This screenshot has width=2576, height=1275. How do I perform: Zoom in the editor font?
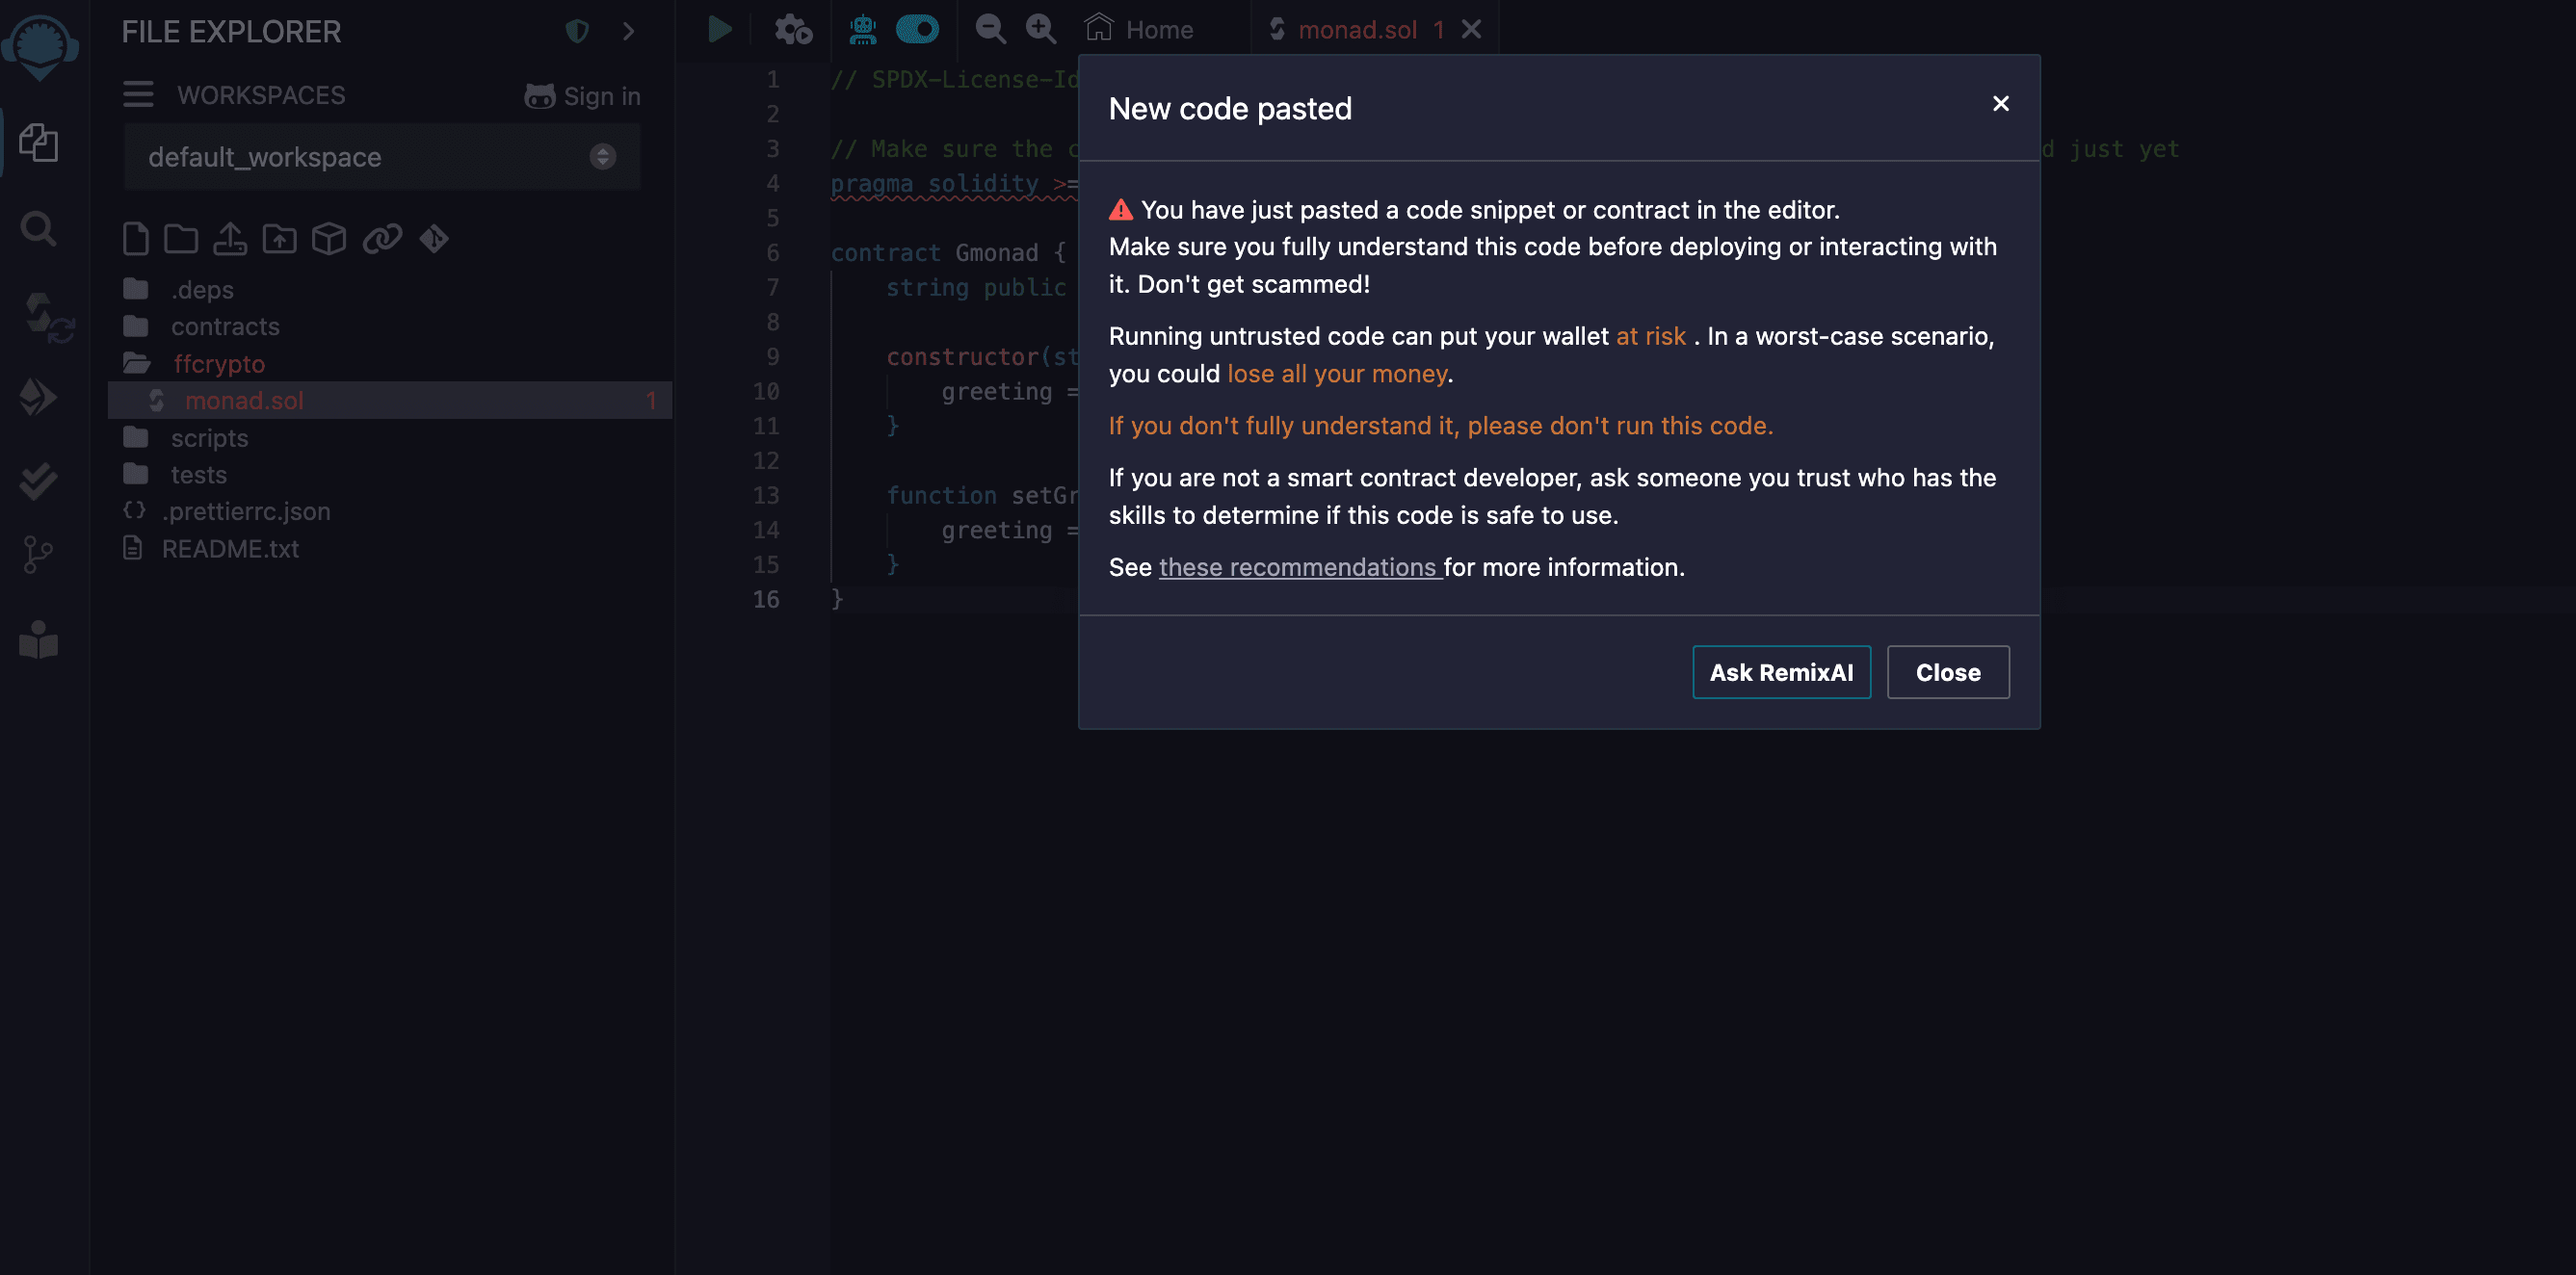pos(1040,29)
